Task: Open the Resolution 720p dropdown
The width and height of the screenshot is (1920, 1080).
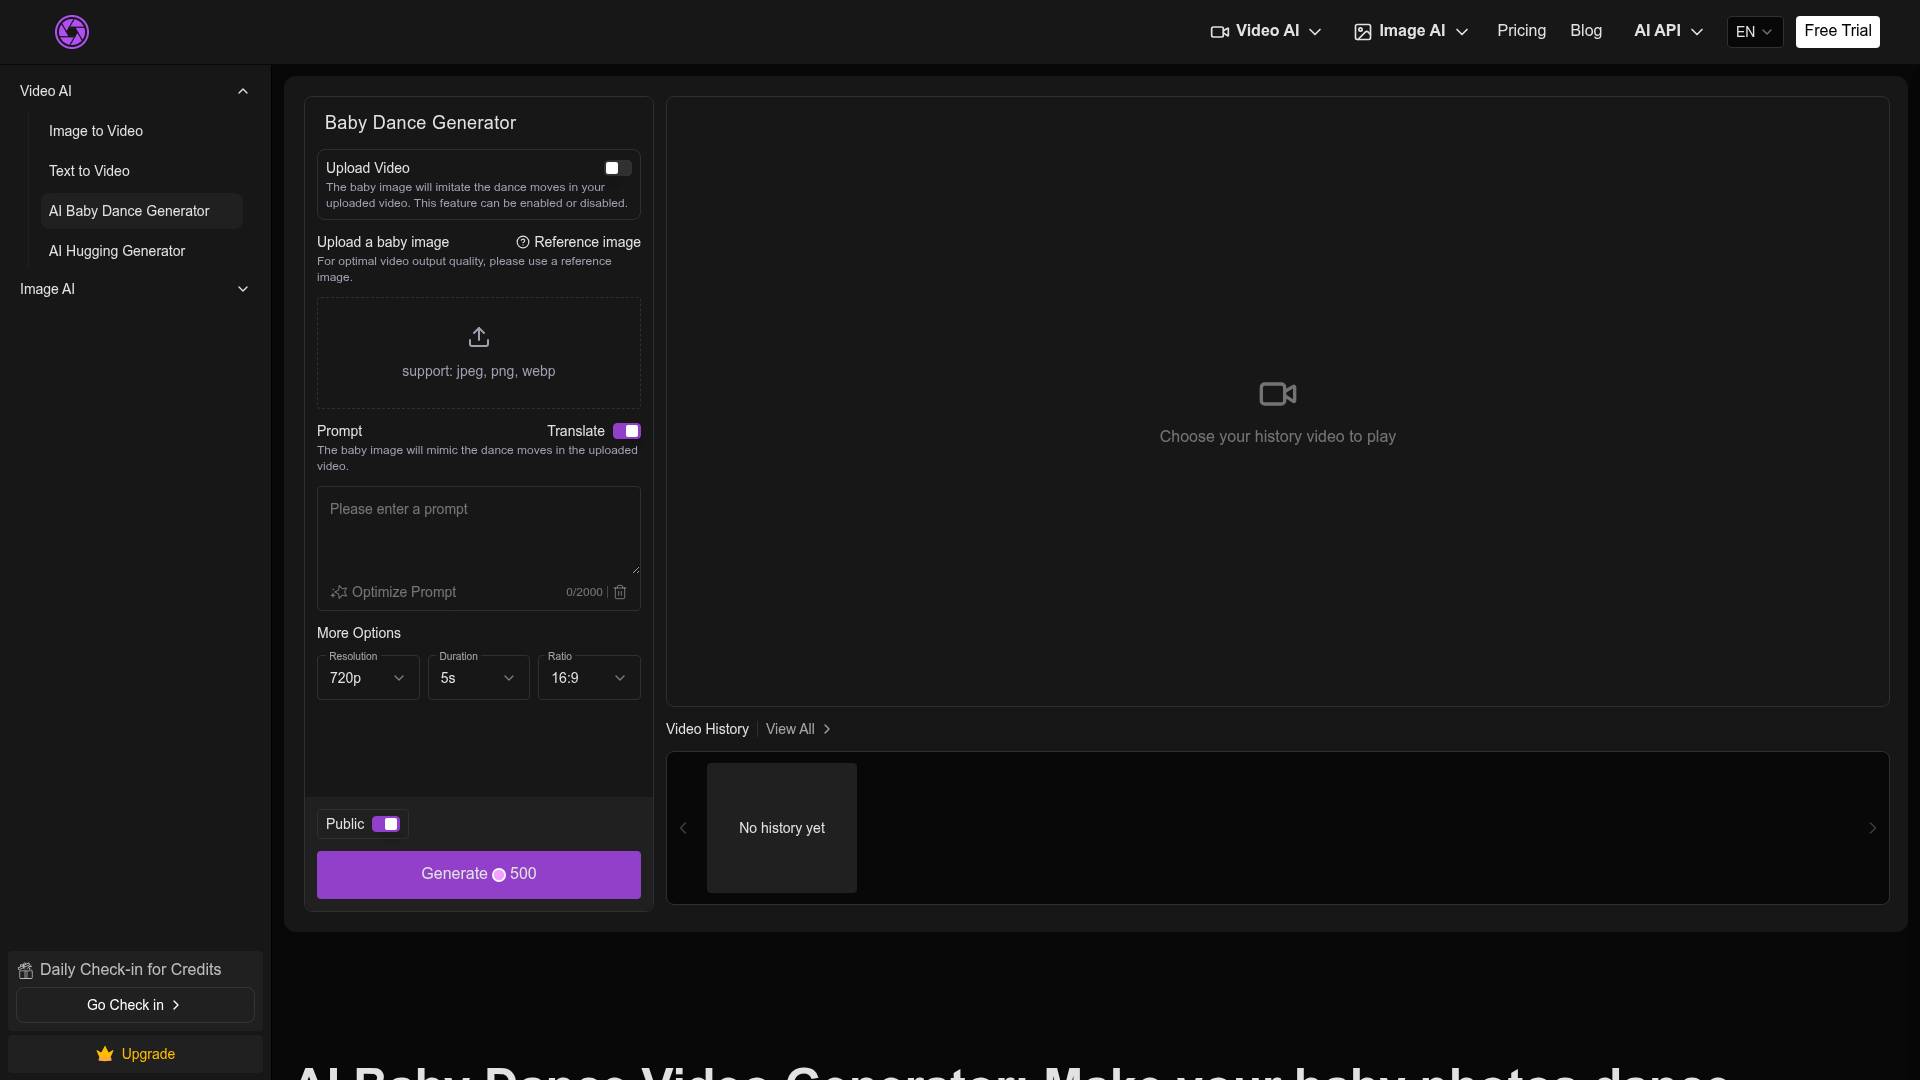Action: [x=368, y=677]
